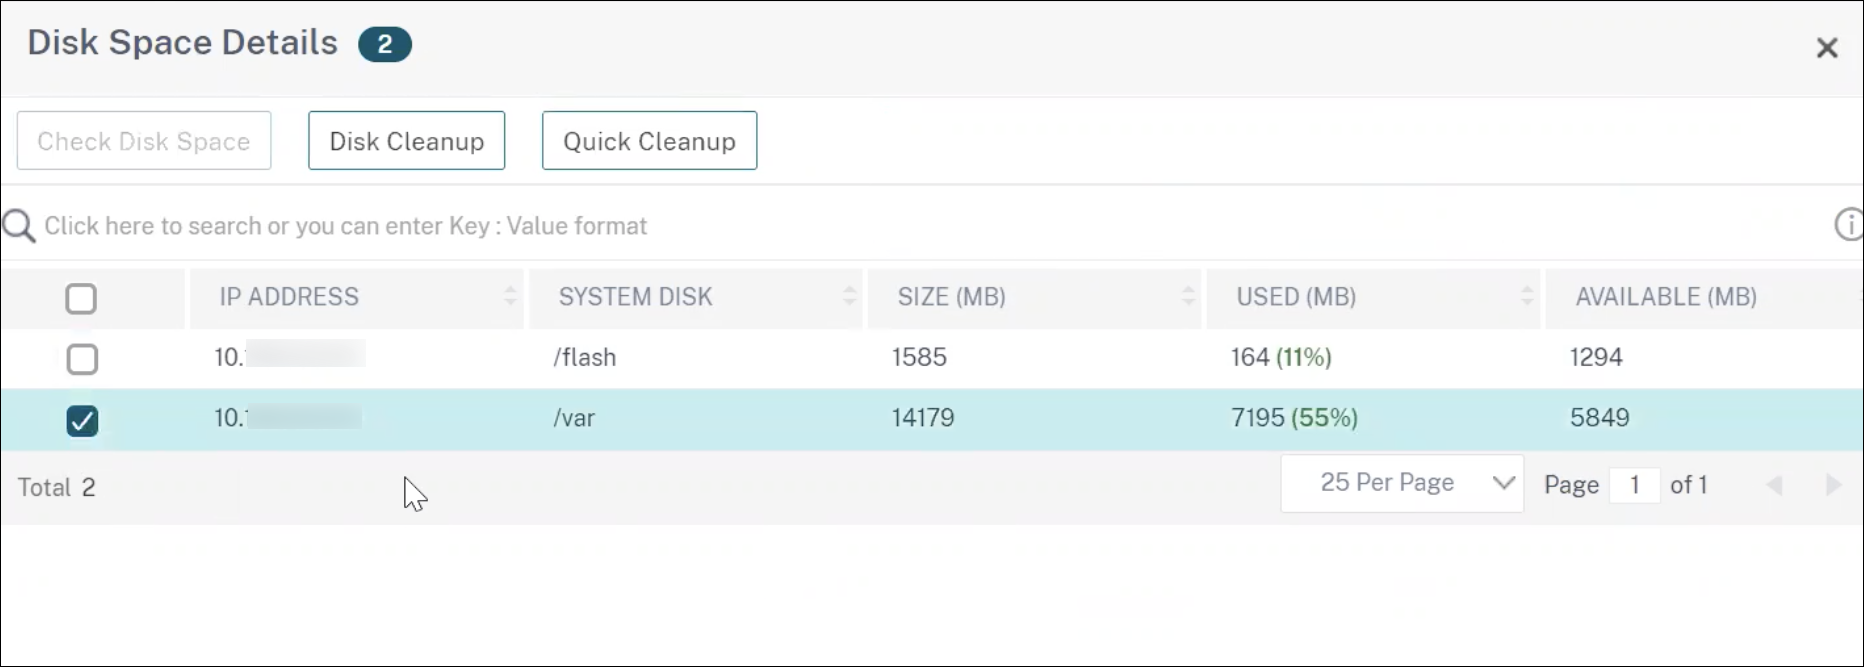Close the Disk Space Details dialog
Screen dimensions: 1864x667
click(x=1826, y=48)
